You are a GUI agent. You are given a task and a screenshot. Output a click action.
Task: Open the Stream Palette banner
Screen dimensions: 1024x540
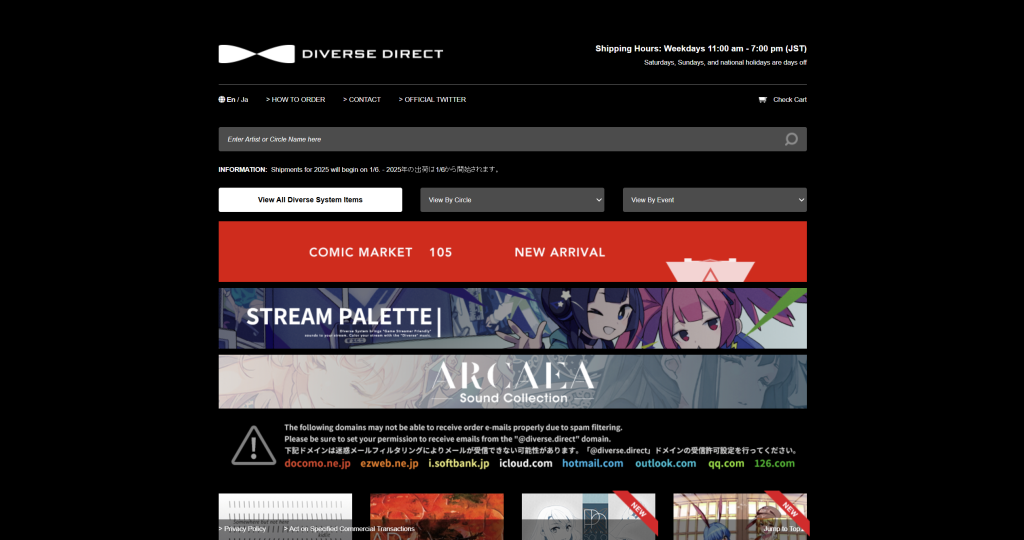513,319
